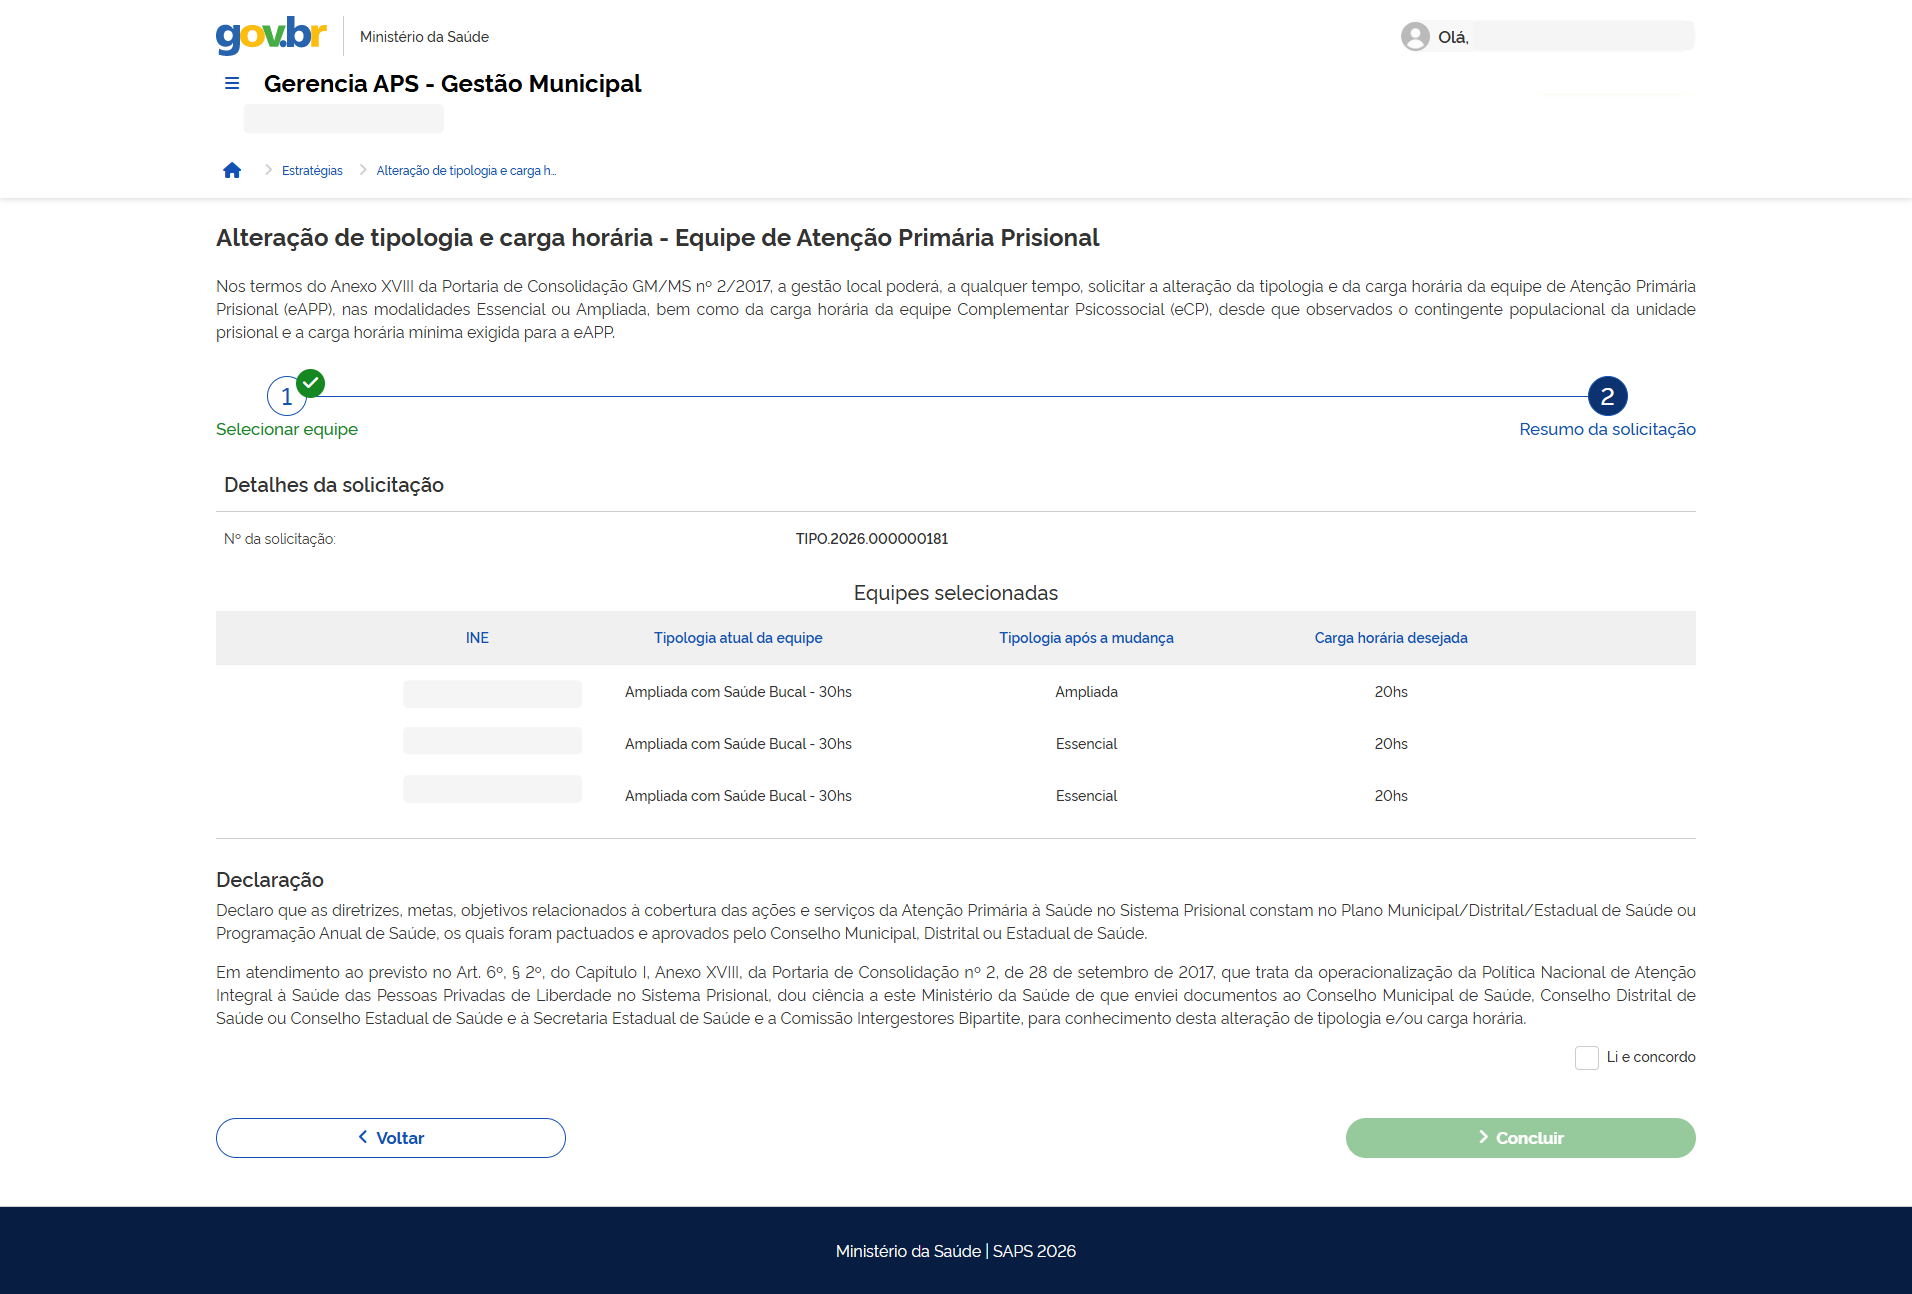This screenshot has width=1912, height=1294.
Task: Open the hamburger navigation menu
Action: click(232, 84)
